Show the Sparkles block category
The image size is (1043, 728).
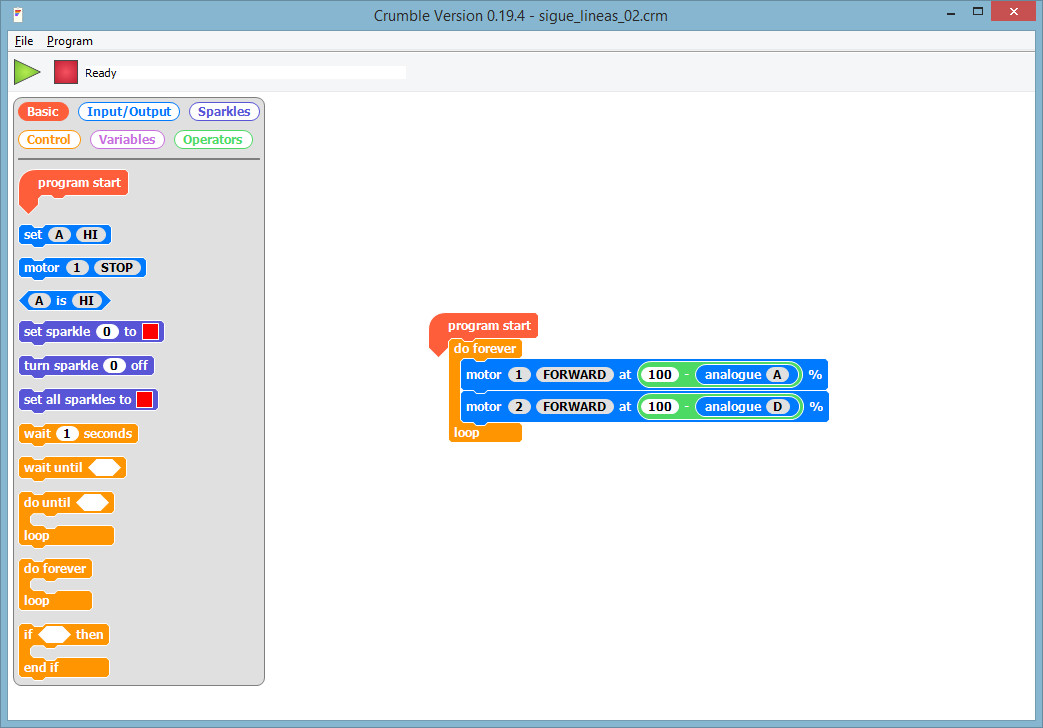[224, 112]
